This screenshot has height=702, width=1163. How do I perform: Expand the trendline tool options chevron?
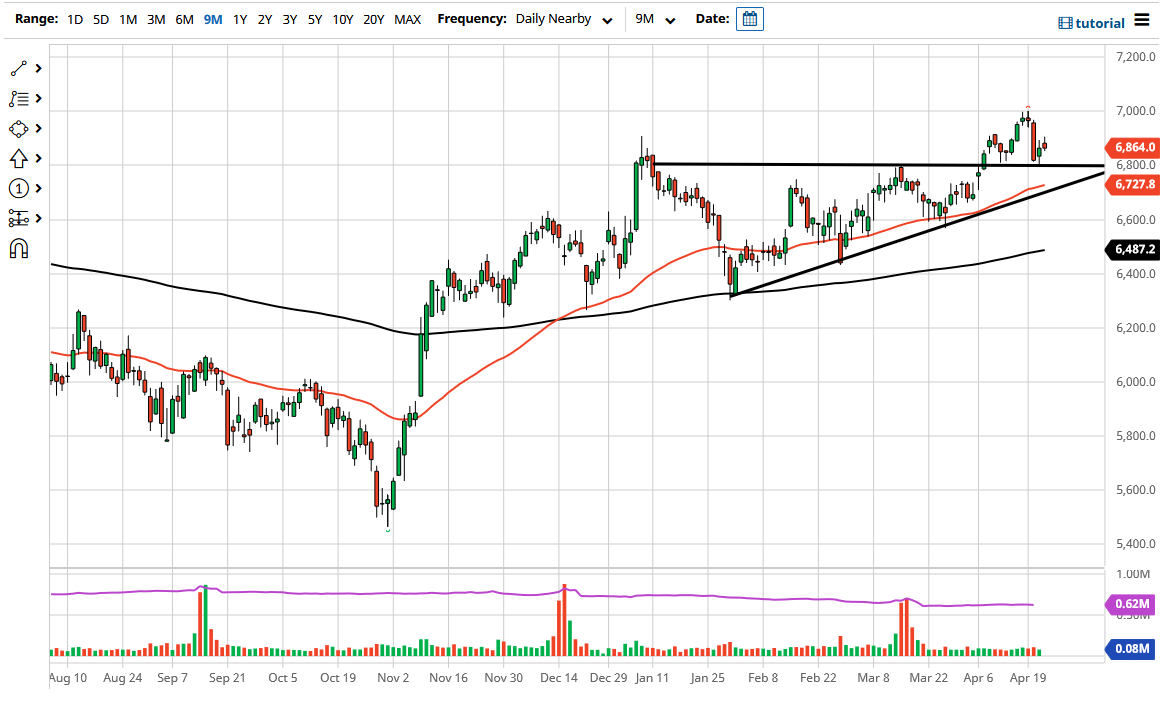(40, 68)
